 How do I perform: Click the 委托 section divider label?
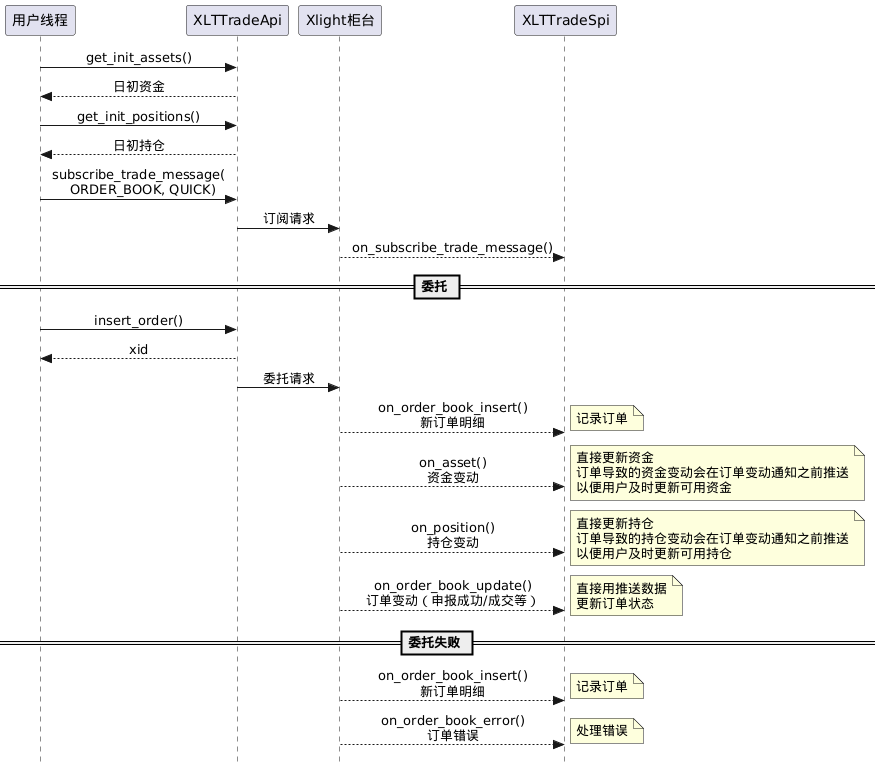point(437,287)
